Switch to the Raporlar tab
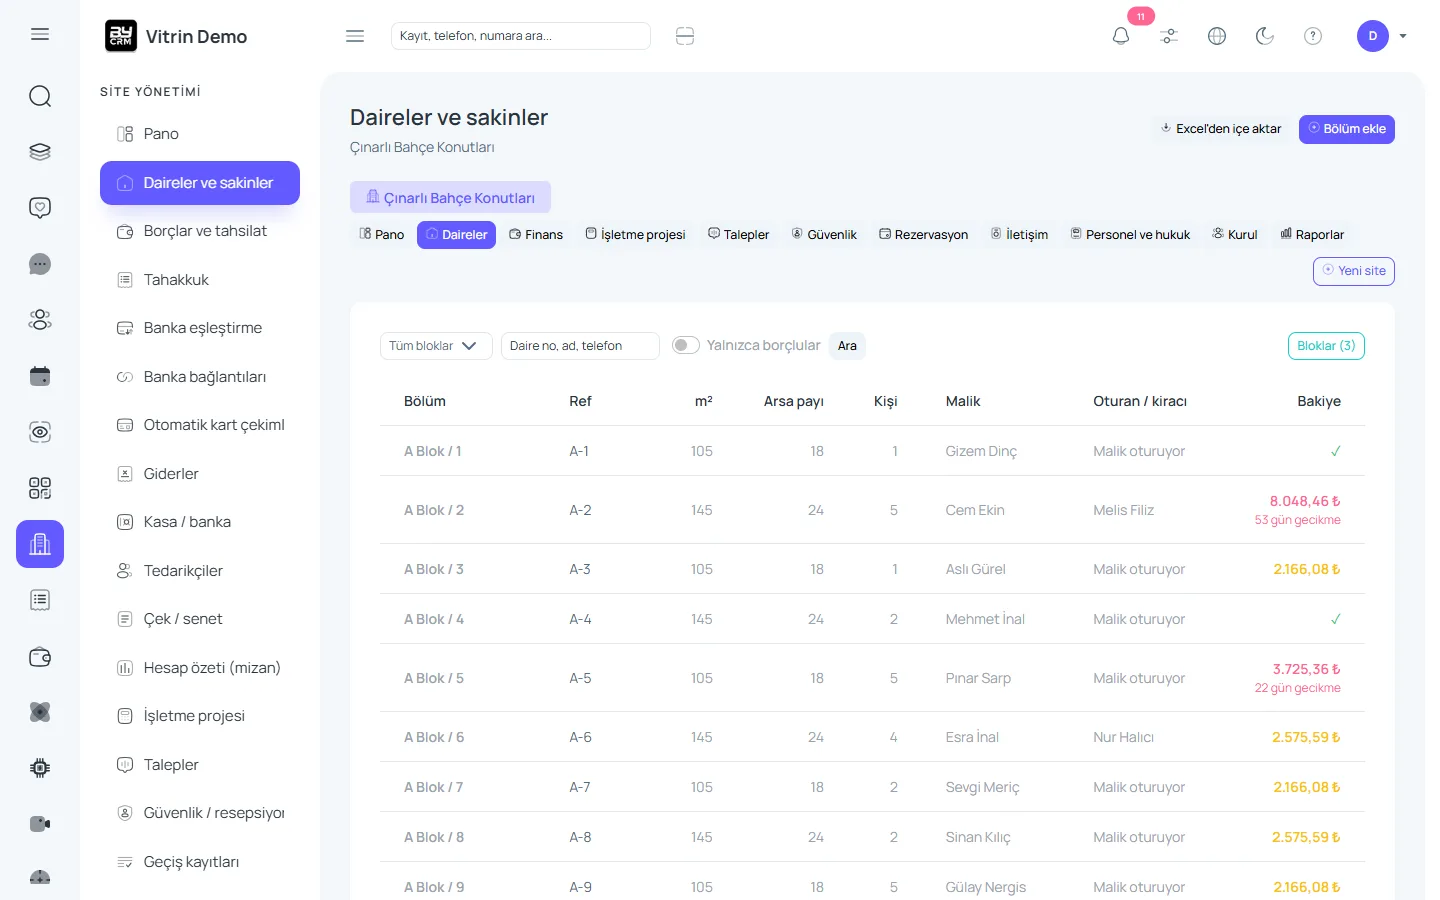 (x=1312, y=235)
